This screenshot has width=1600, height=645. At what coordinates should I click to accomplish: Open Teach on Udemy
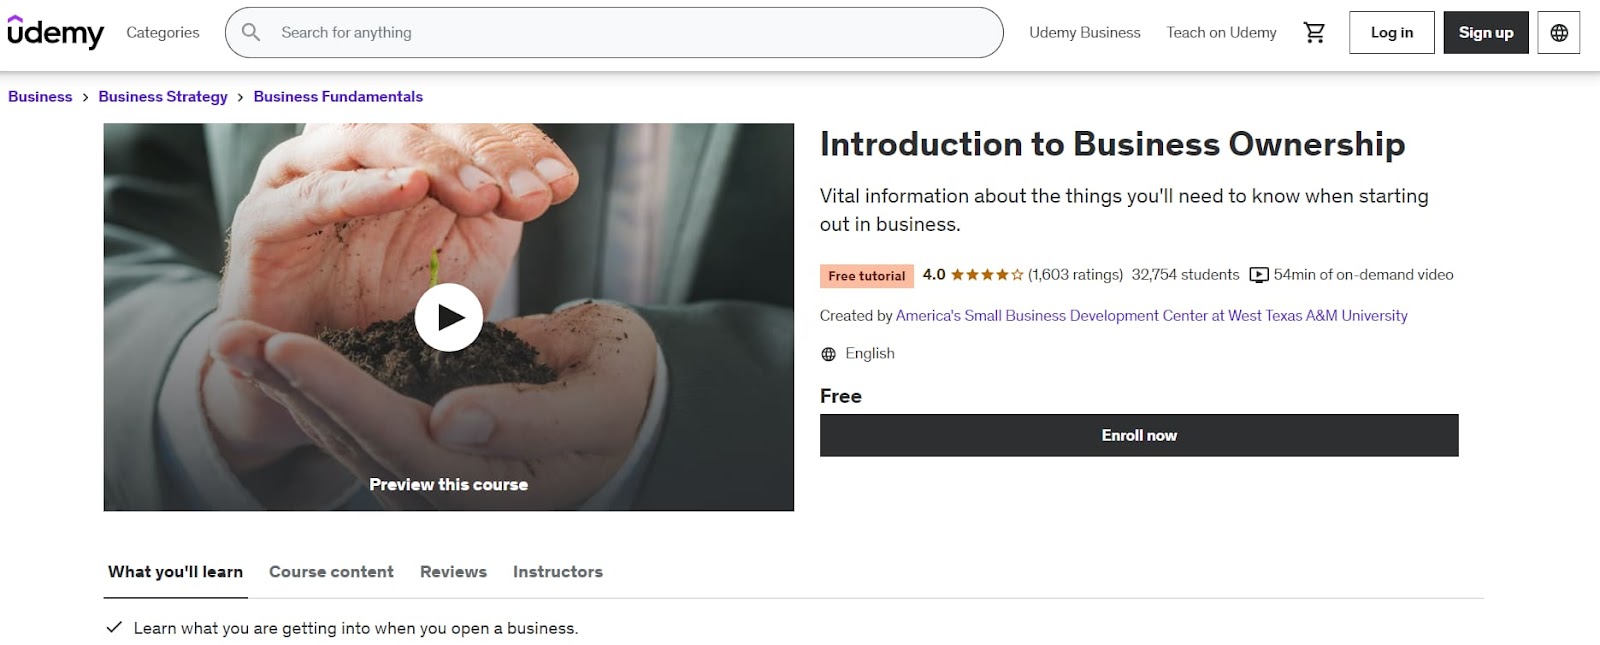[1221, 32]
